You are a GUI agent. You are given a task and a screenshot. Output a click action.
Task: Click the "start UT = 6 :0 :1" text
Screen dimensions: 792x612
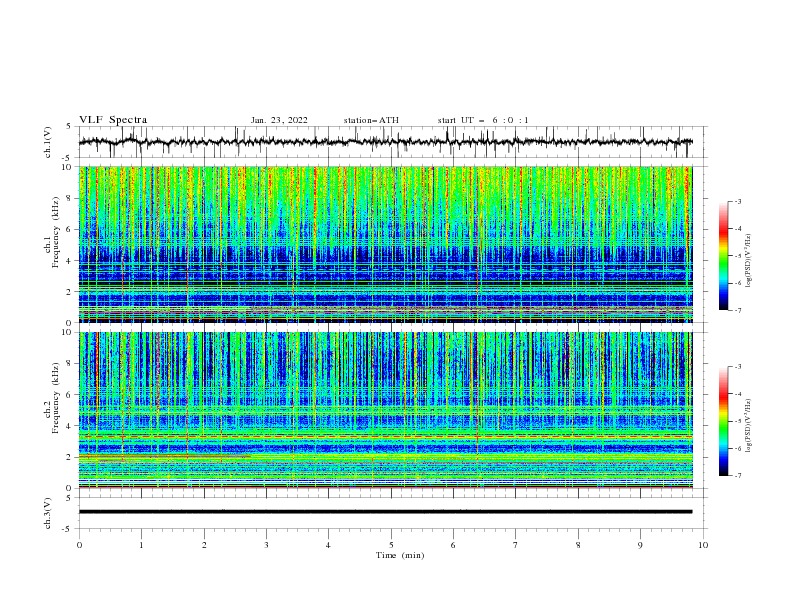[x=483, y=120]
